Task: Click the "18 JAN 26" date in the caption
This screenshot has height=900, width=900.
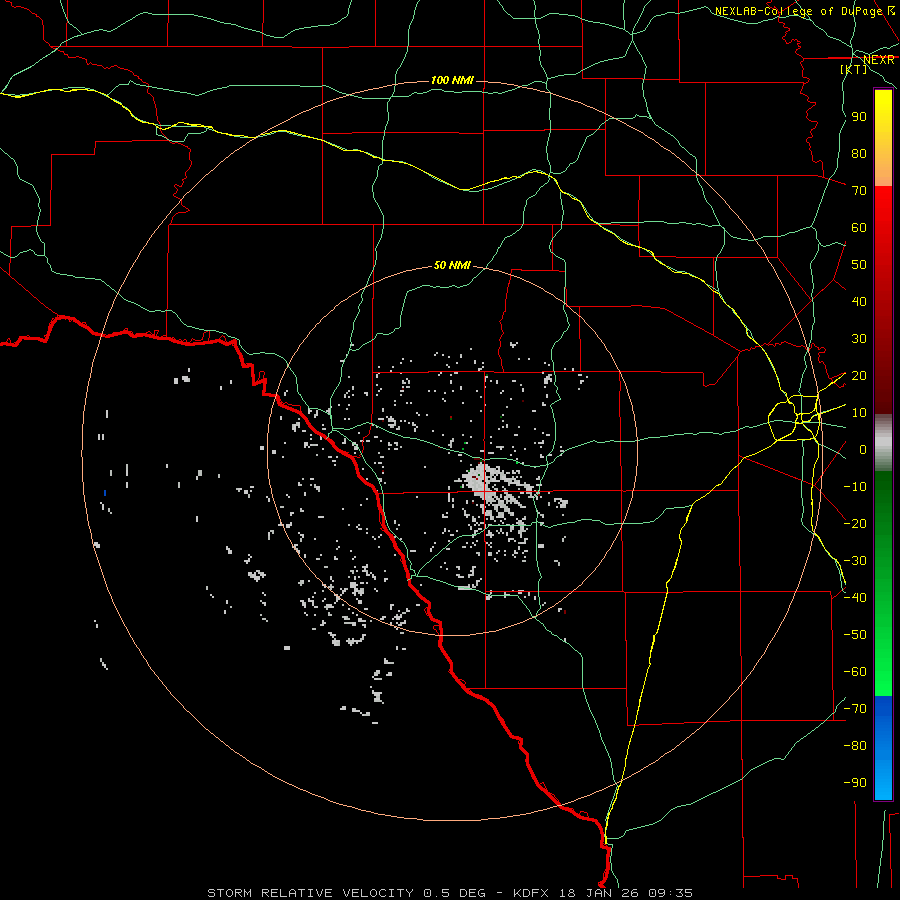Action: [599, 893]
